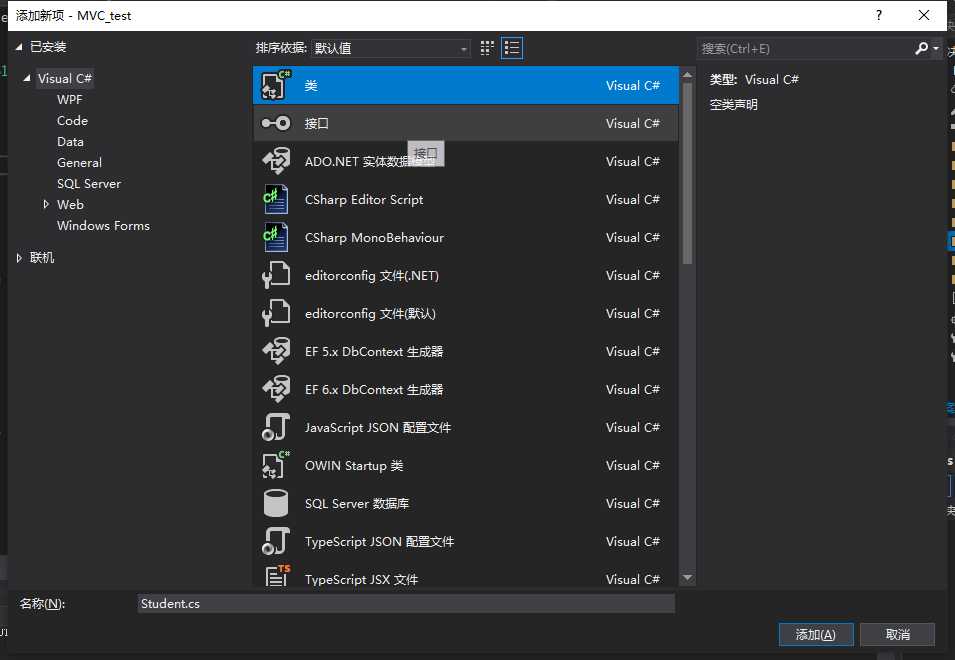Open the help question mark button
The width and height of the screenshot is (955, 660).
[879, 15]
